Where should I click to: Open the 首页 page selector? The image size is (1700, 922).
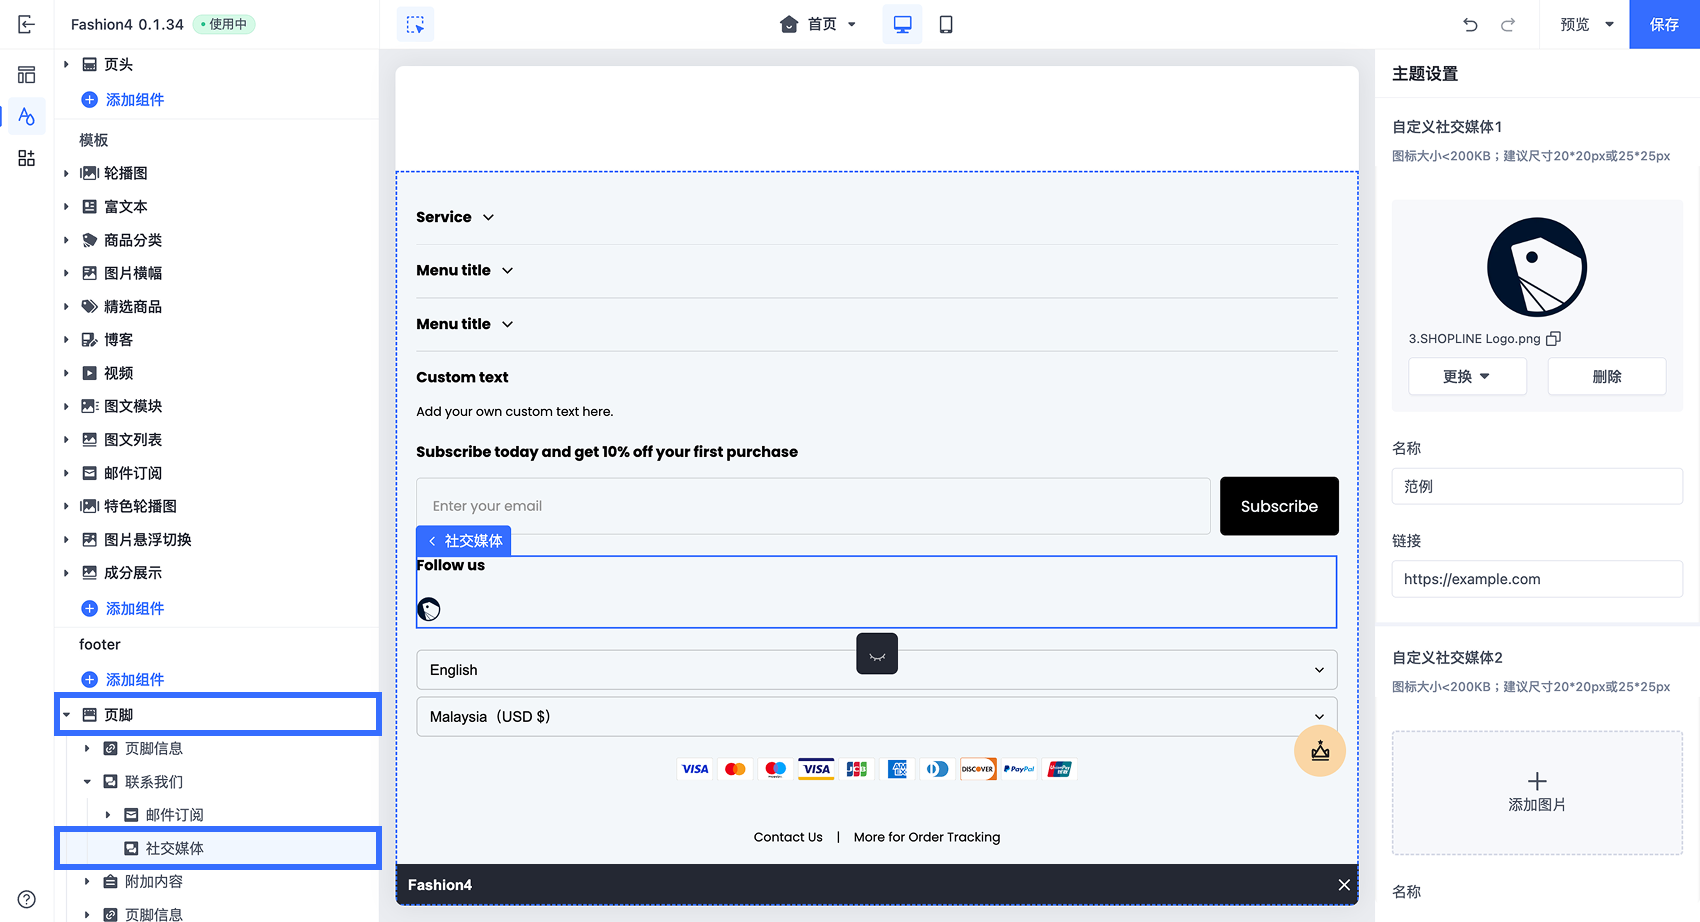pyautogui.click(x=819, y=24)
